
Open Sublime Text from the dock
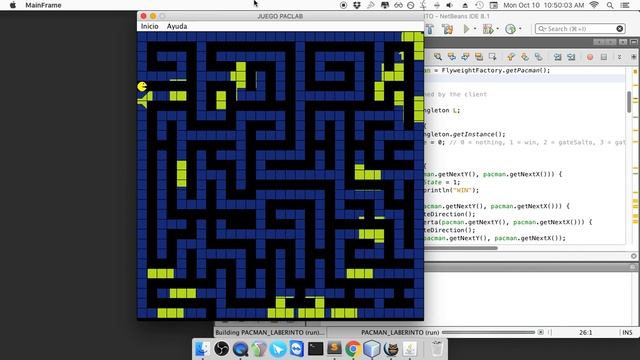pos(334,349)
